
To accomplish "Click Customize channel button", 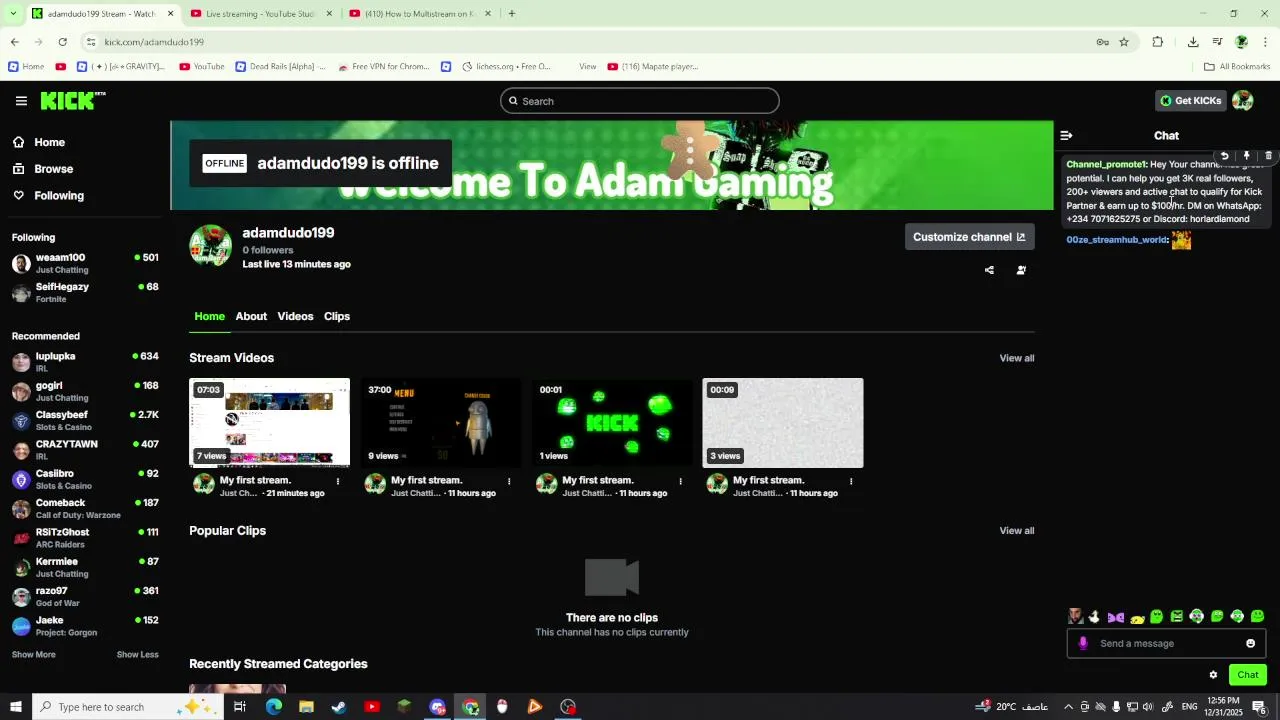I will click(969, 237).
